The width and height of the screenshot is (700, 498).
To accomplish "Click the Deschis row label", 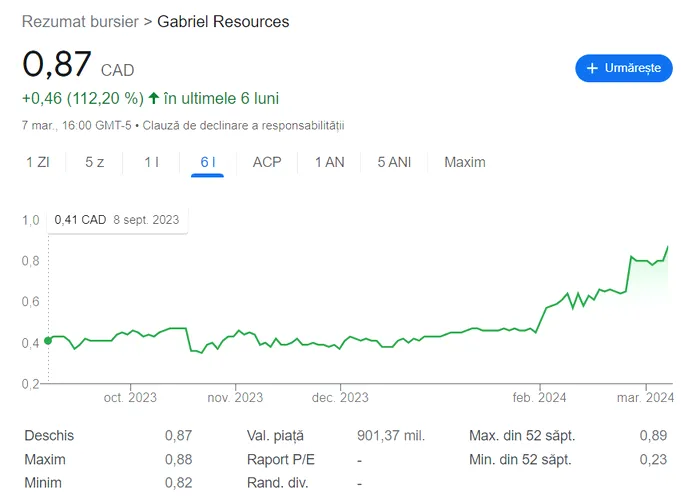I will [x=49, y=436].
